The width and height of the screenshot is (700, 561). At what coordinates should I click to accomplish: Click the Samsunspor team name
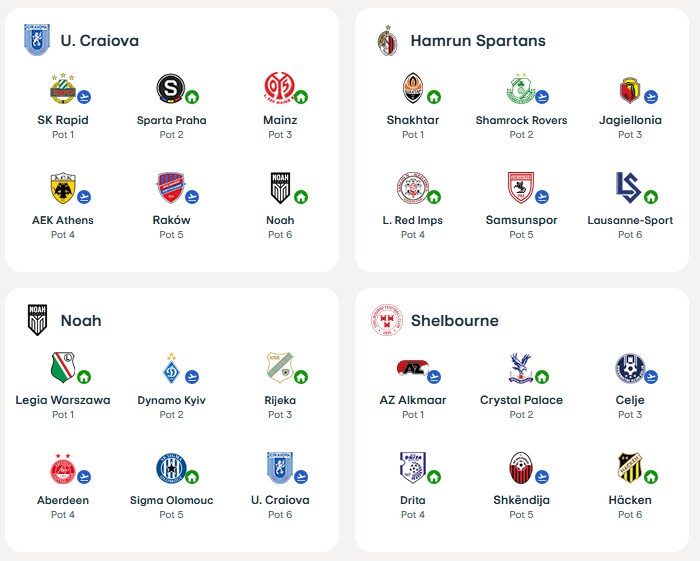(521, 220)
